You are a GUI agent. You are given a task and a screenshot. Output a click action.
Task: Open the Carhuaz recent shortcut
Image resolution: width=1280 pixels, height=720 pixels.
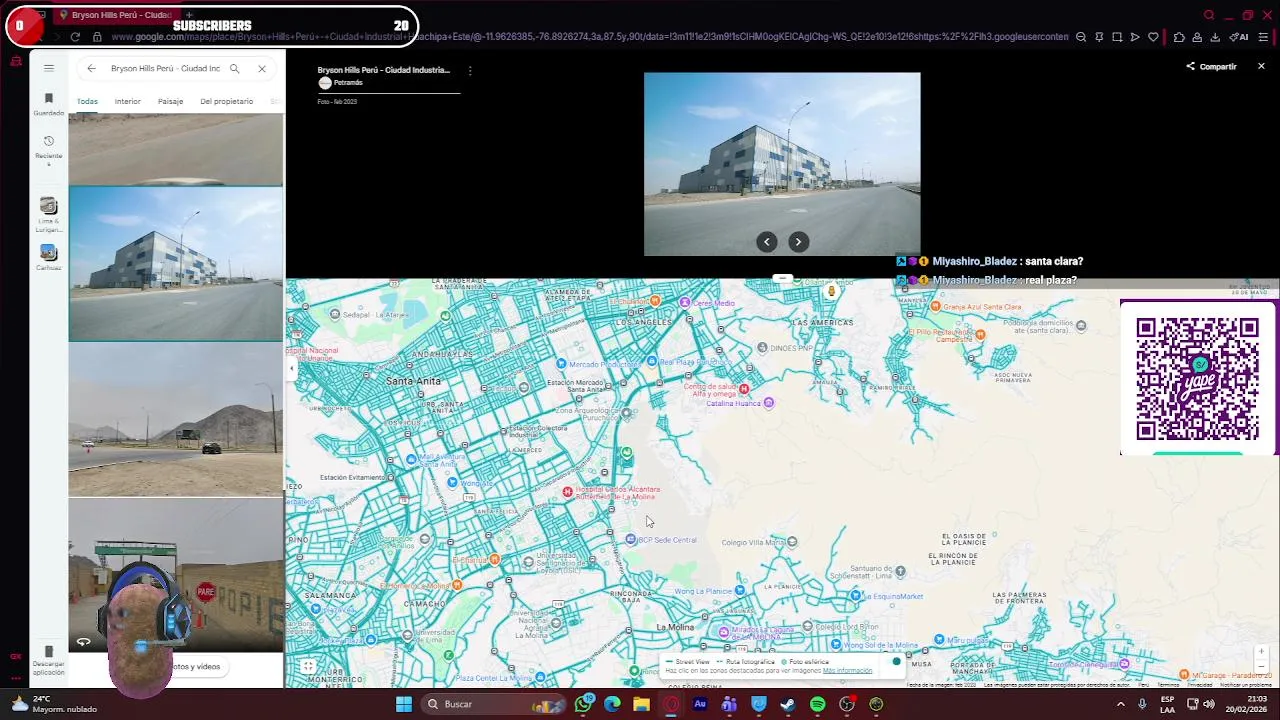pyautogui.click(x=48, y=258)
